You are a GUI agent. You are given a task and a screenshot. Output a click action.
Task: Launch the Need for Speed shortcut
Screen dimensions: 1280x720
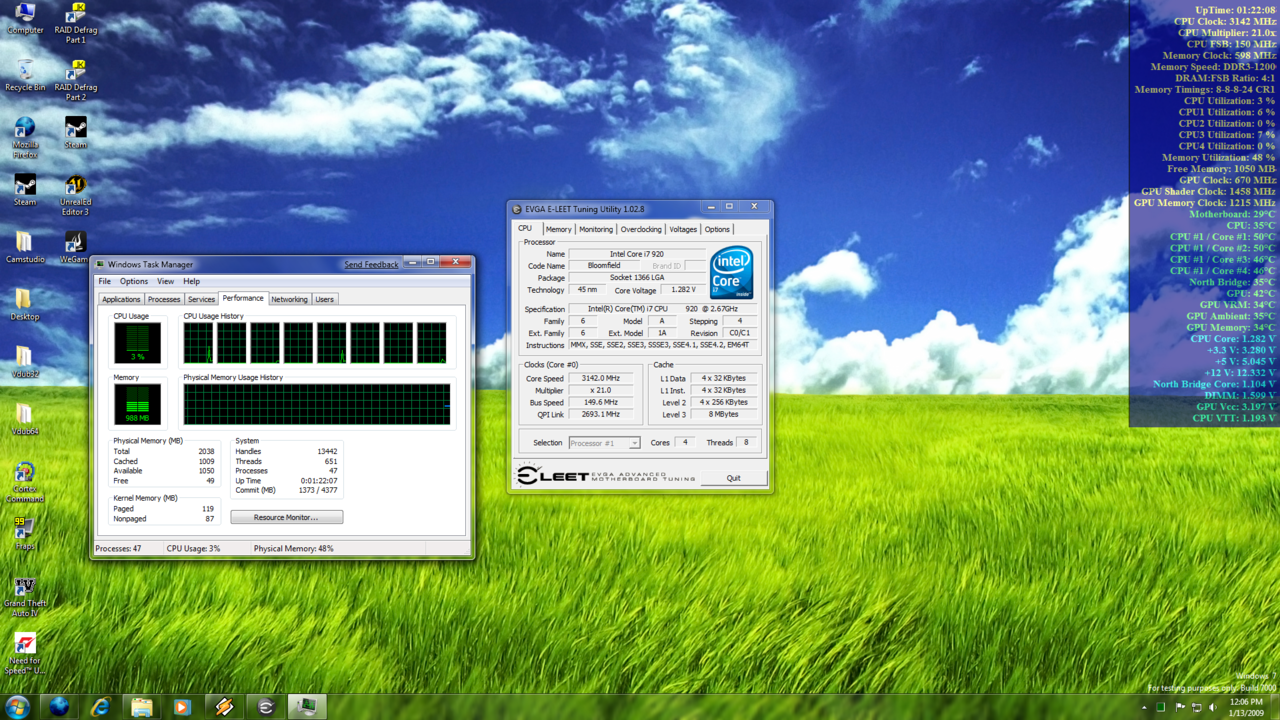25,654
